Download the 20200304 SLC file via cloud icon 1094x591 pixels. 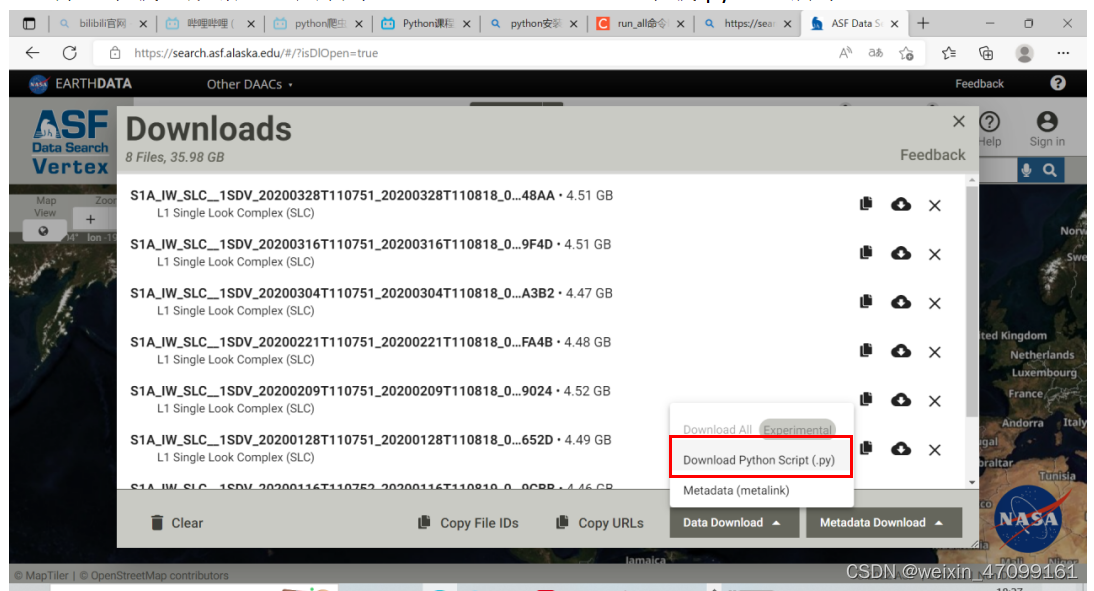(901, 302)
